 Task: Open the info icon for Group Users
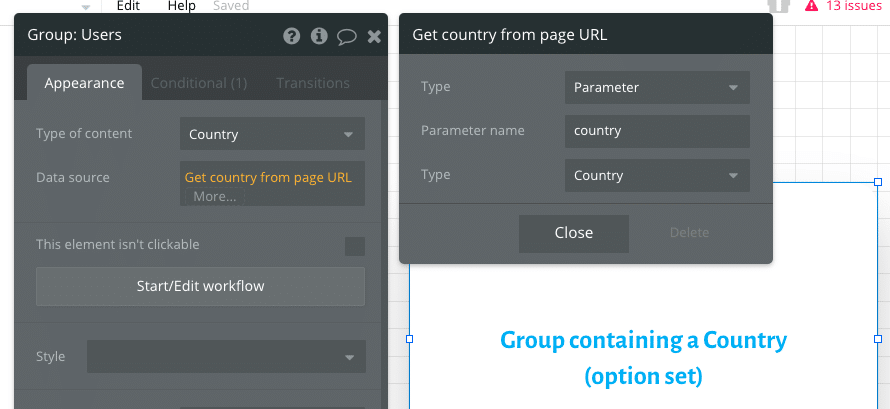click(x=319, y=37)
